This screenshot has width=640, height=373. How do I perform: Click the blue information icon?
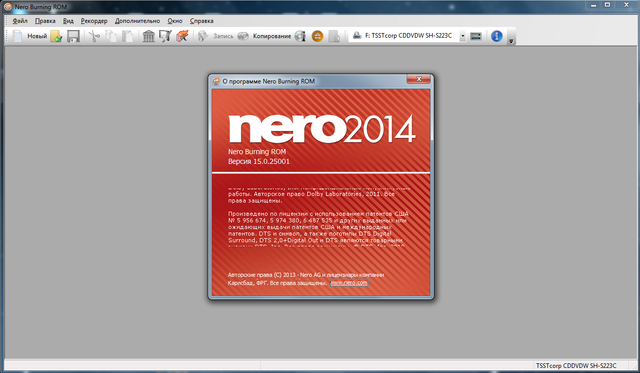[x=496, y=36]
